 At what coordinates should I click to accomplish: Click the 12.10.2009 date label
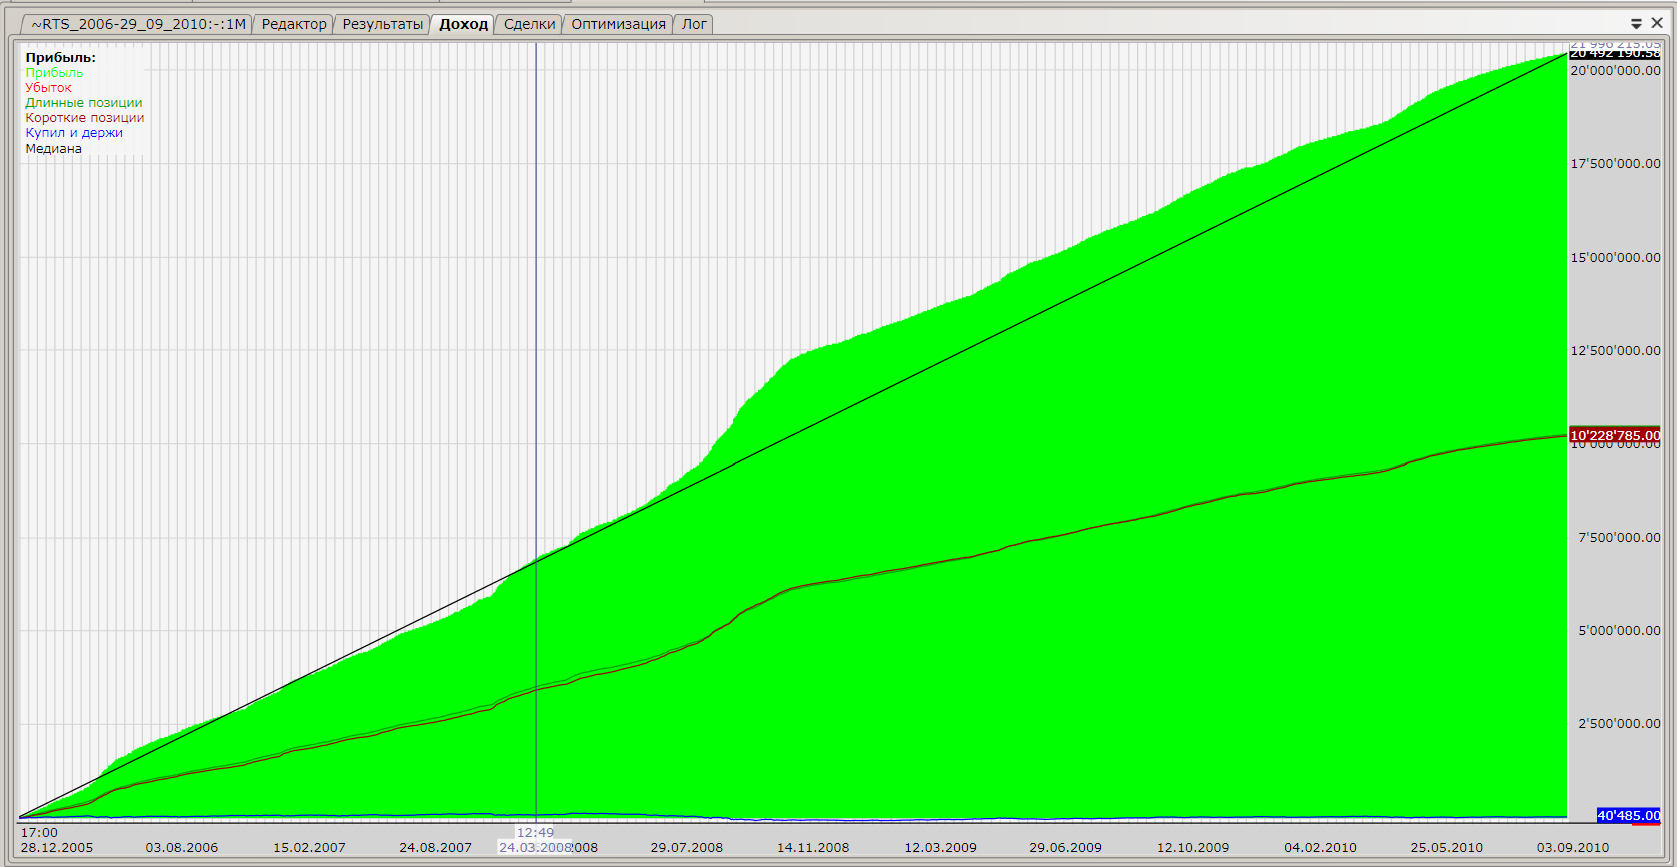pos(1193,848)
